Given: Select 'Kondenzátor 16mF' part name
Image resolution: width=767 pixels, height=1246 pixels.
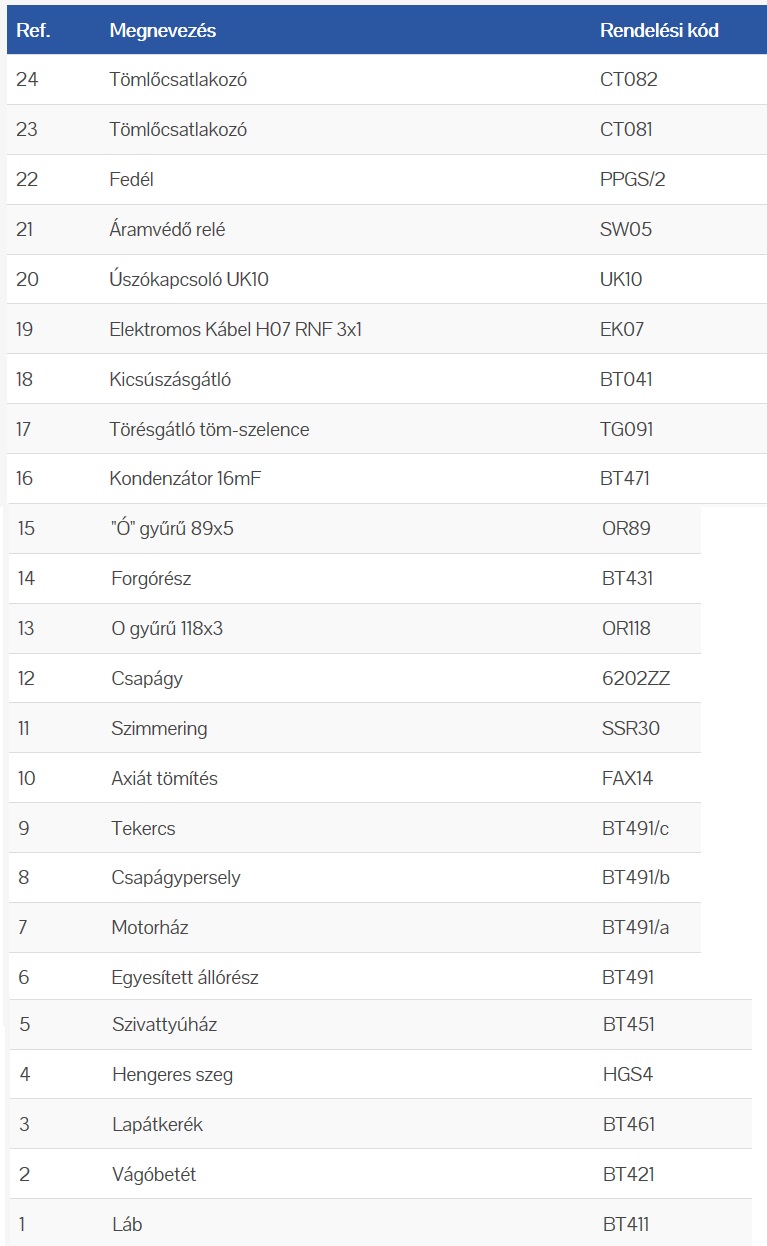Looking at the screenshot, I should coord(185,479).
